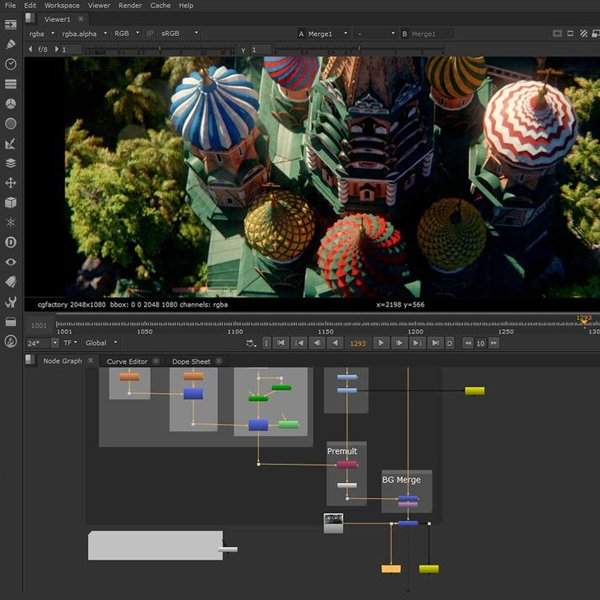This screenshot has height=600, width=600.
Task: Click the gain slider in the Viewer
Action: tap(160, 50)
